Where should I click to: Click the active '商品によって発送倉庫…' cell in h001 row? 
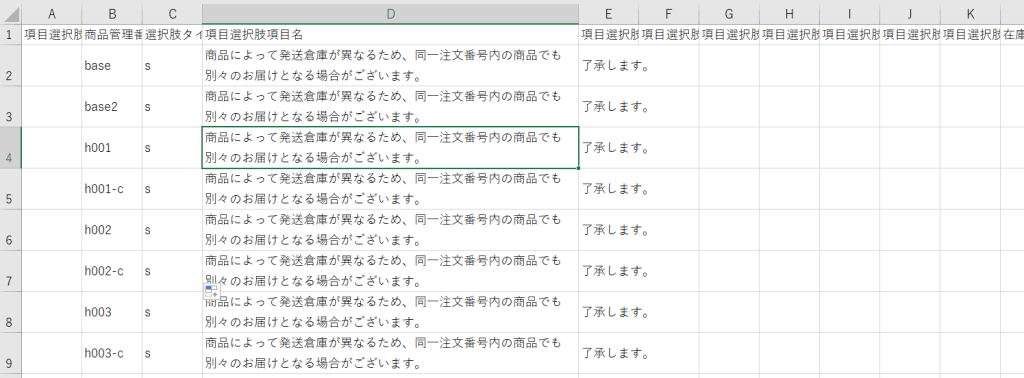(390, 148)
